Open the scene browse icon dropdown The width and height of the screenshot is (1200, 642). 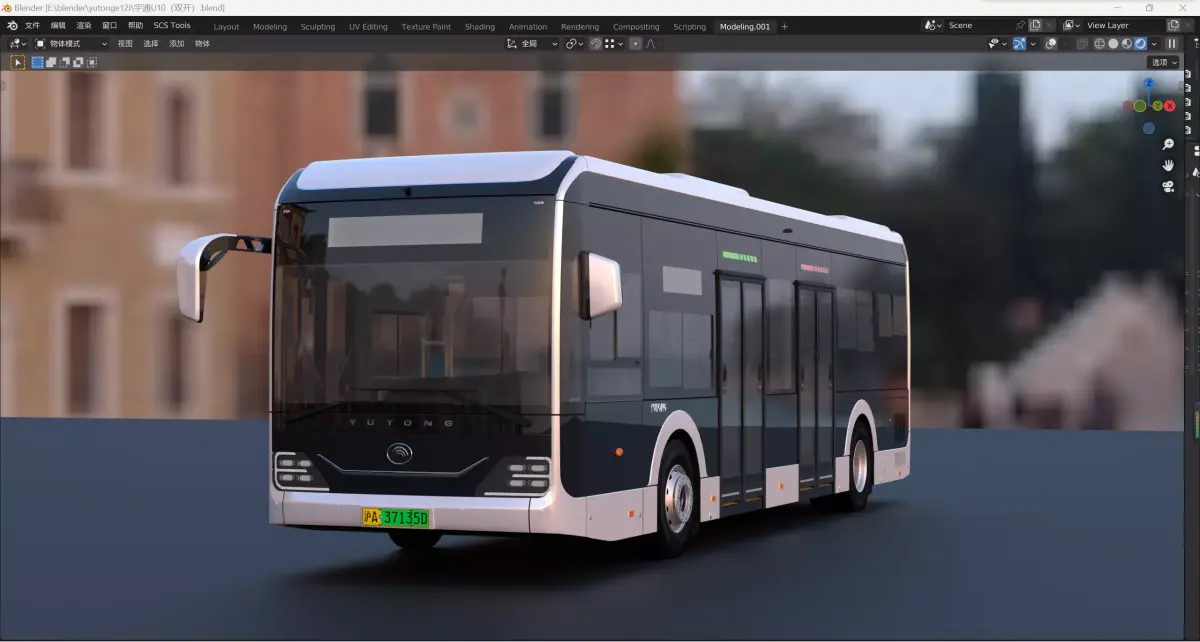pos(933,26)
